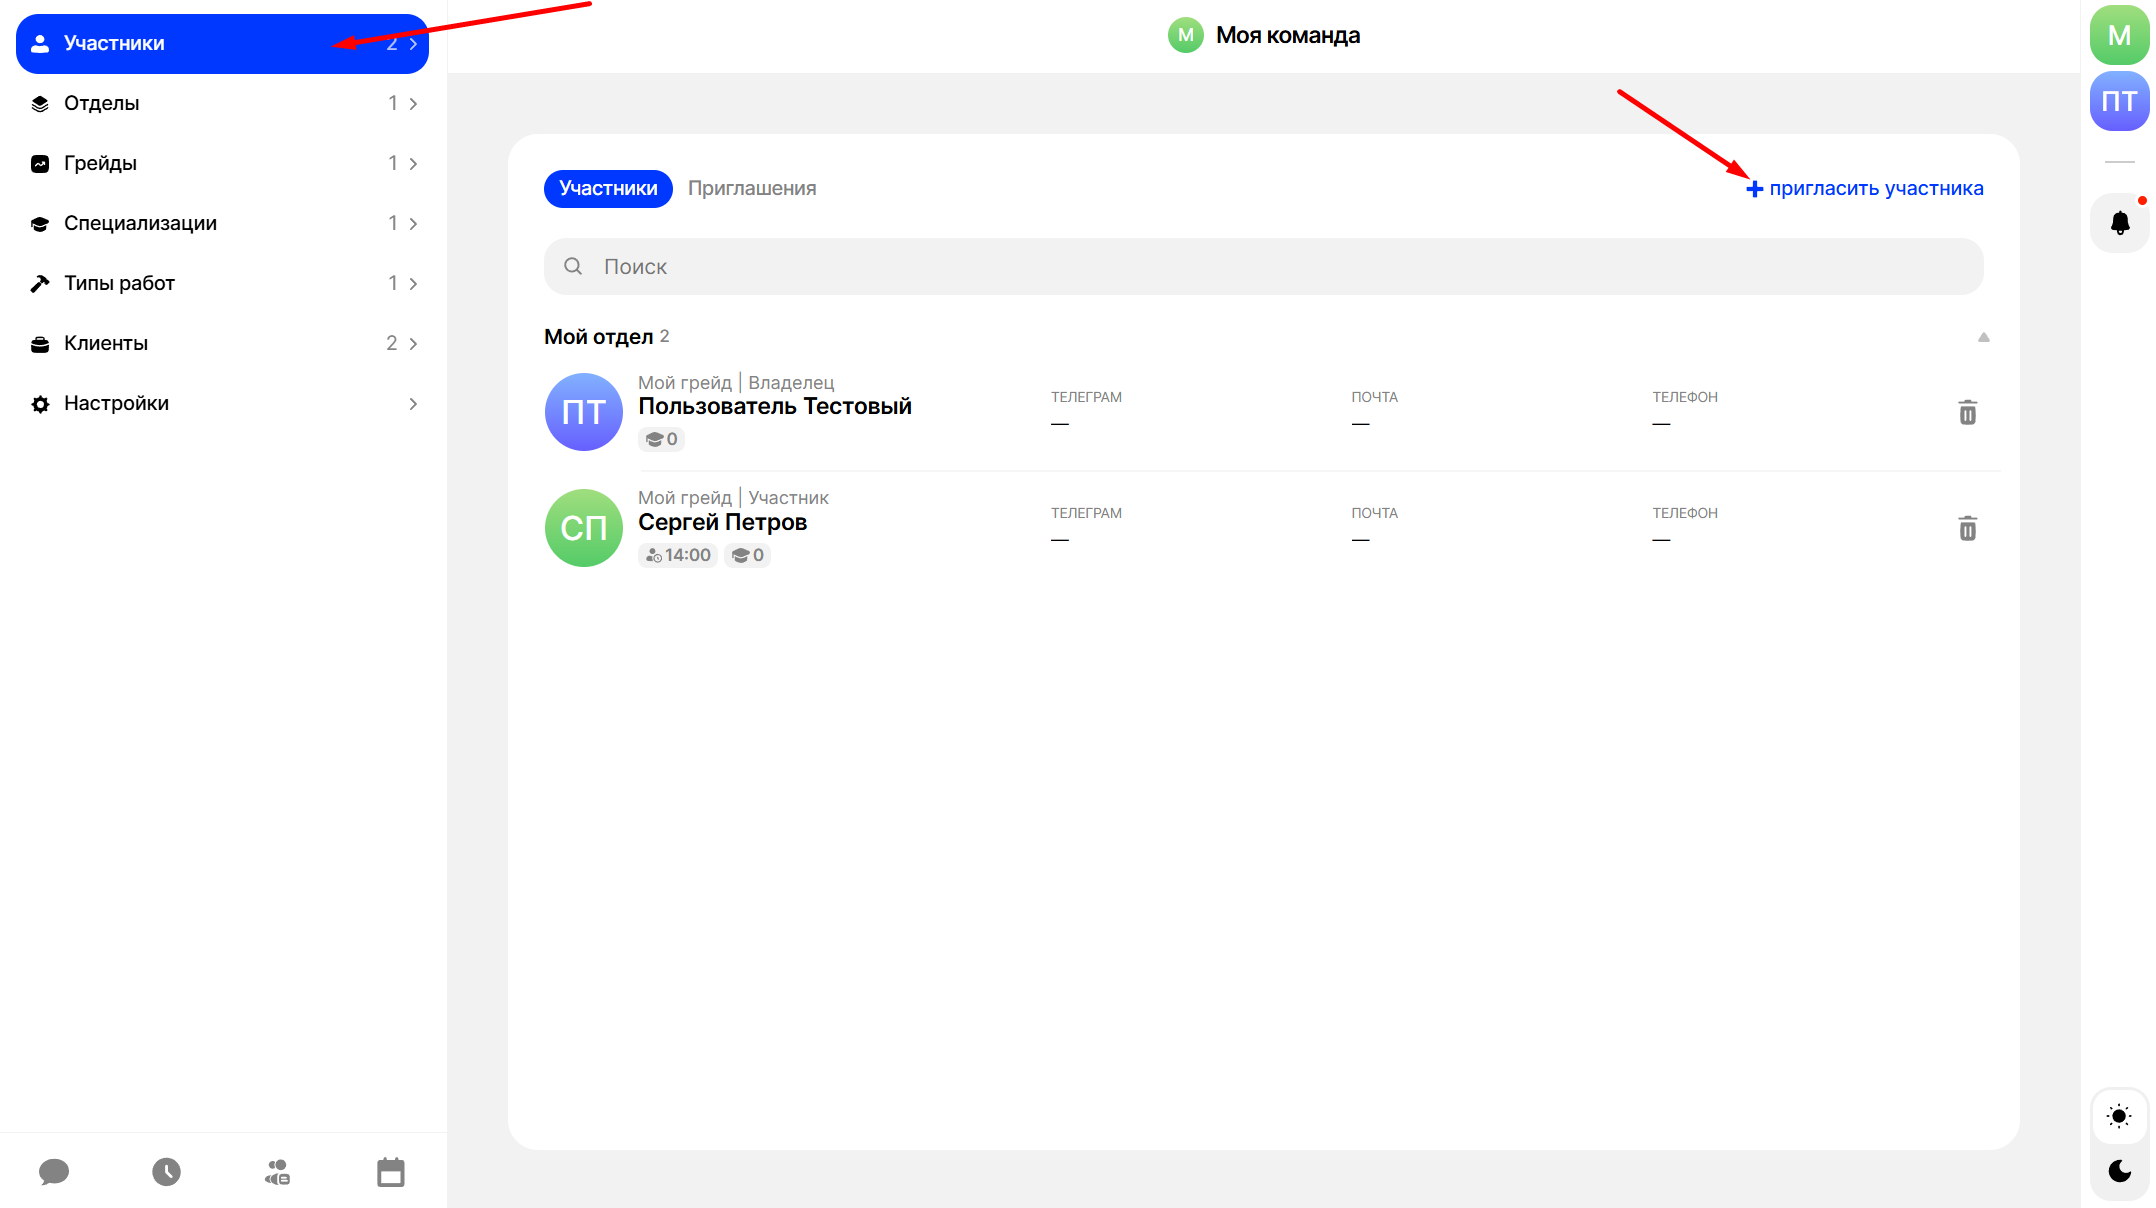Open Сергей Петров member profile
This screenshot has height=1208, width=2156.
[x=722, y=522]
